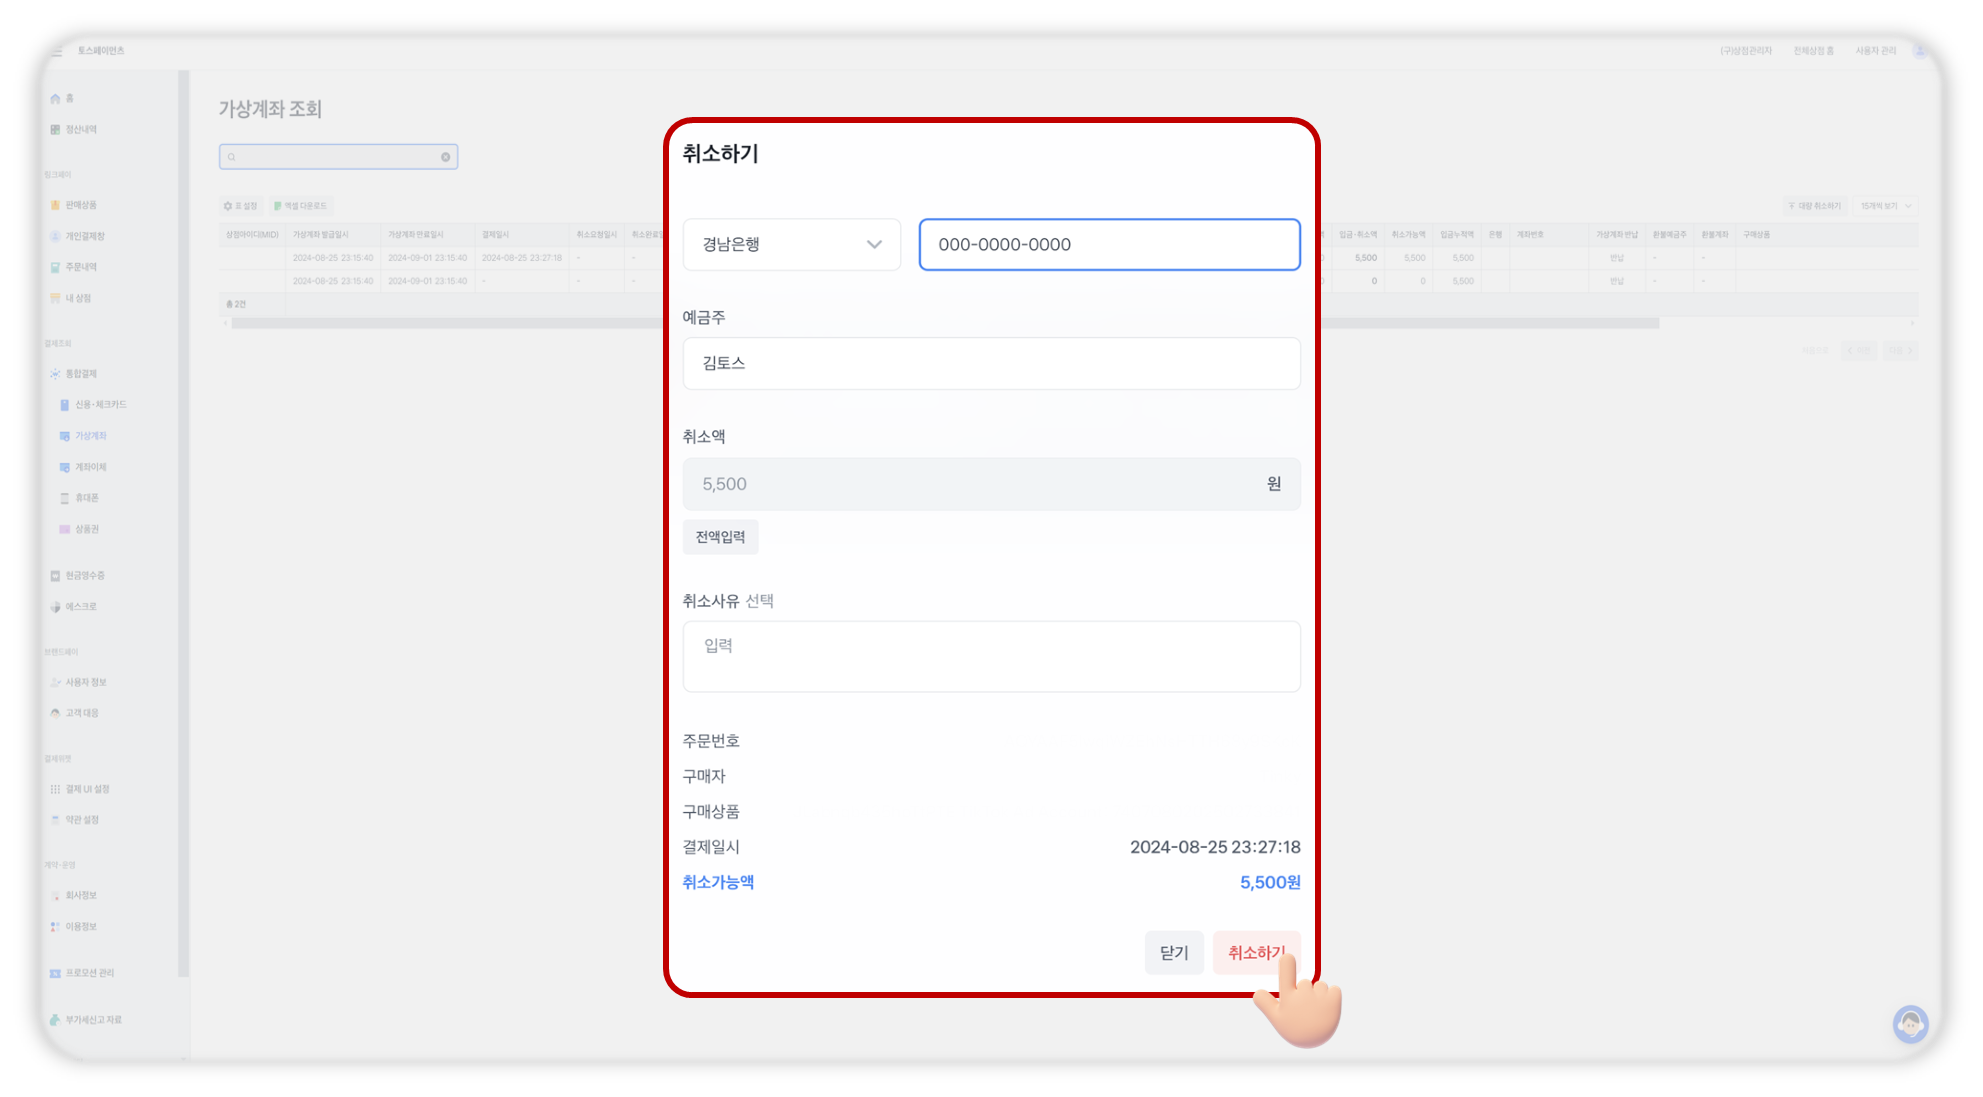Open 에스크로 in the sidebar
The width and height of the screenshot is (1983, 1097).
pos(80,607)
